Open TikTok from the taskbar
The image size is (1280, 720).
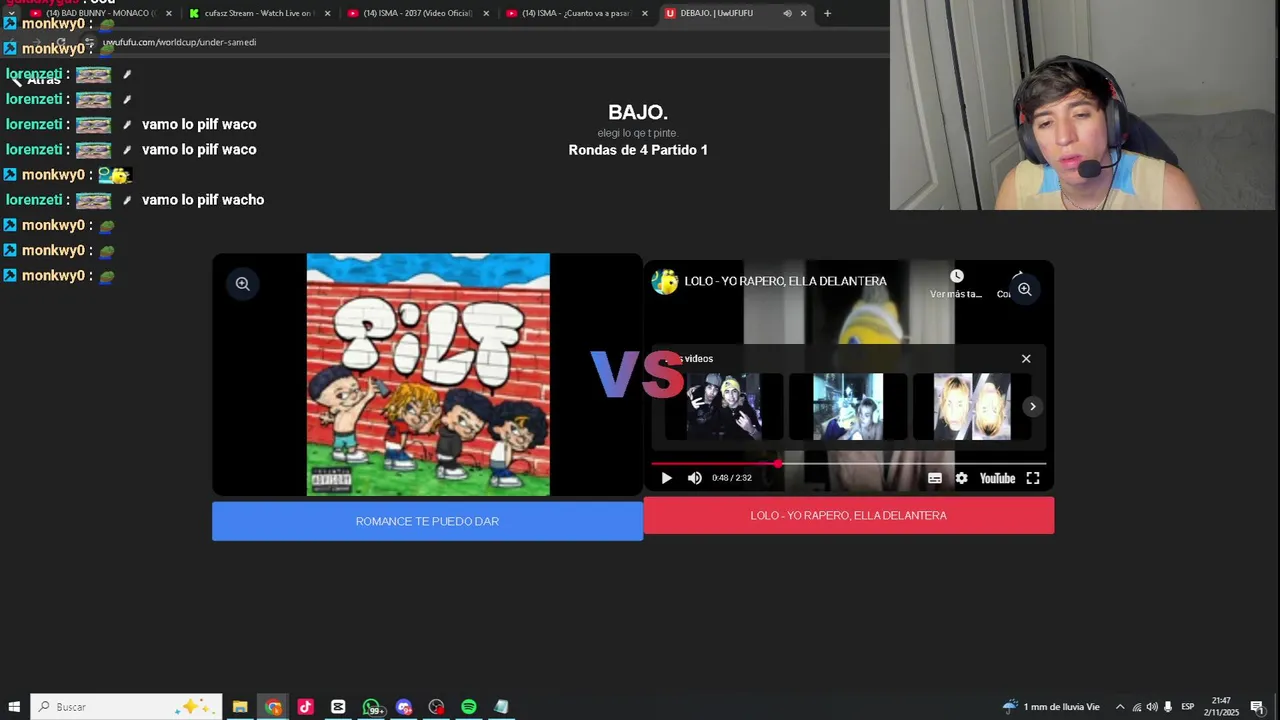tap(305, 707)
